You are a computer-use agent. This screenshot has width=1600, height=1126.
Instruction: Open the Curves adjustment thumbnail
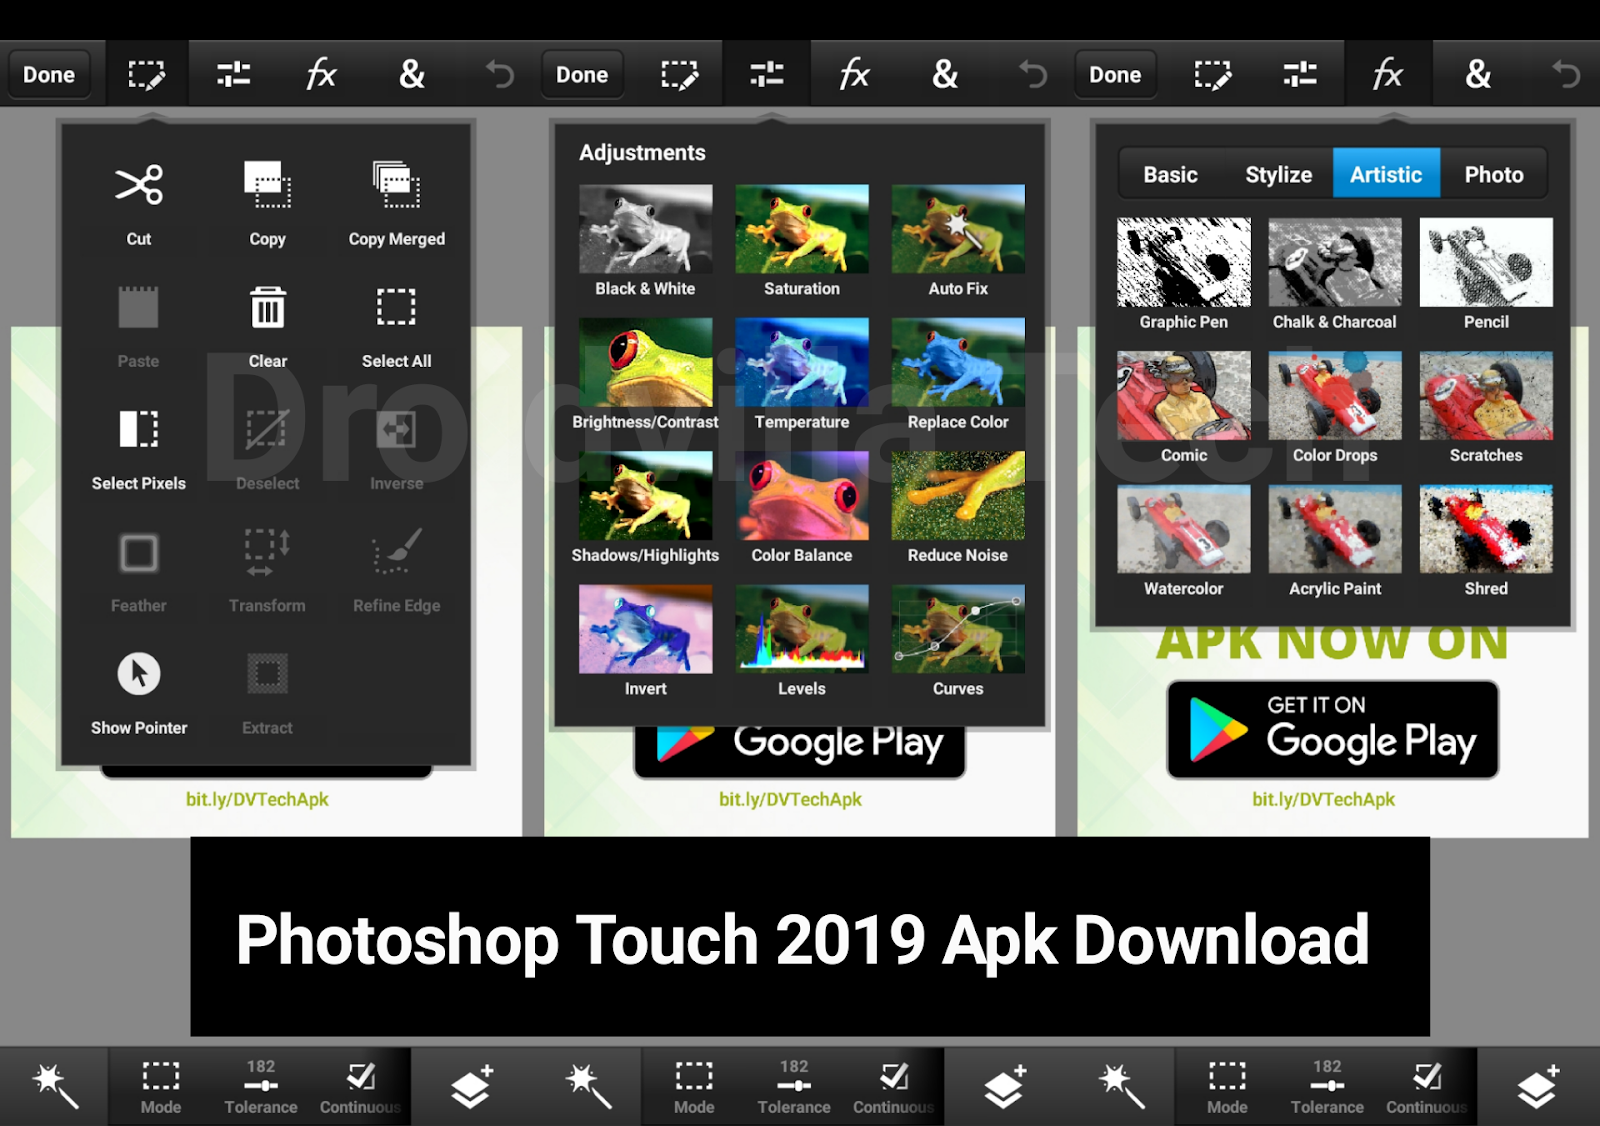(958, 629)
